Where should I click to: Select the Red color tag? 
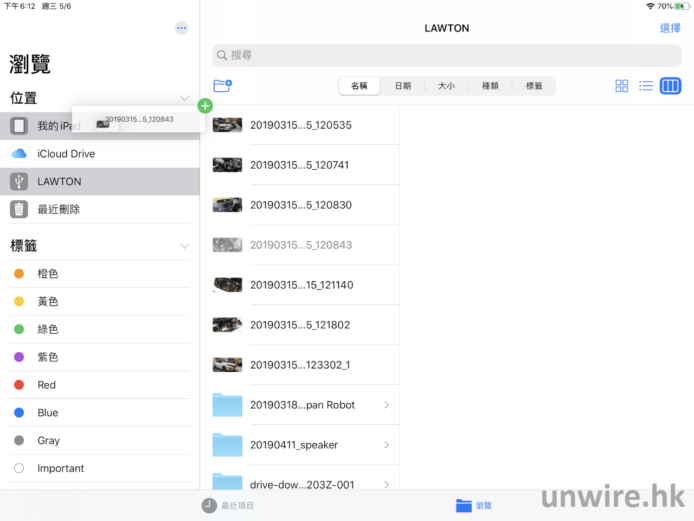point(46,385)
